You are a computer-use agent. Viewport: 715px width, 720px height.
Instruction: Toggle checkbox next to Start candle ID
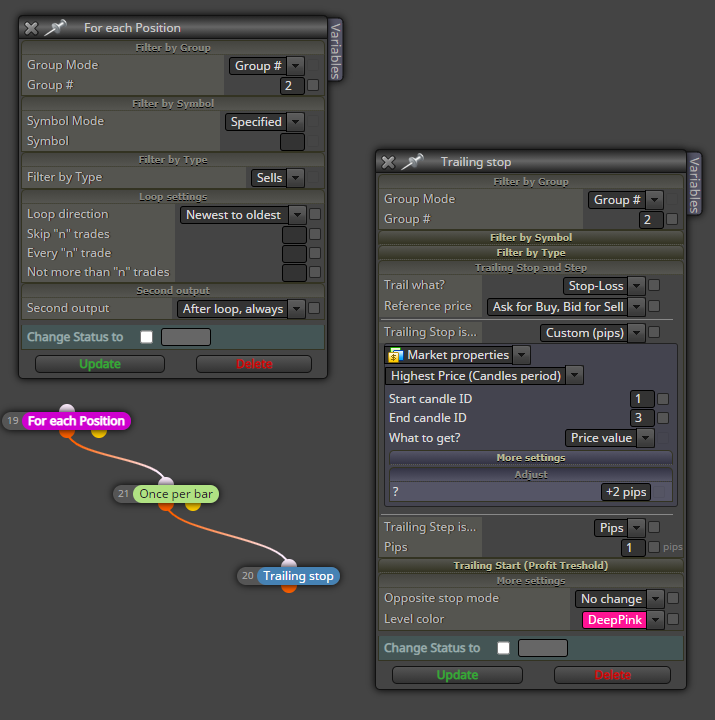point(663,399)
